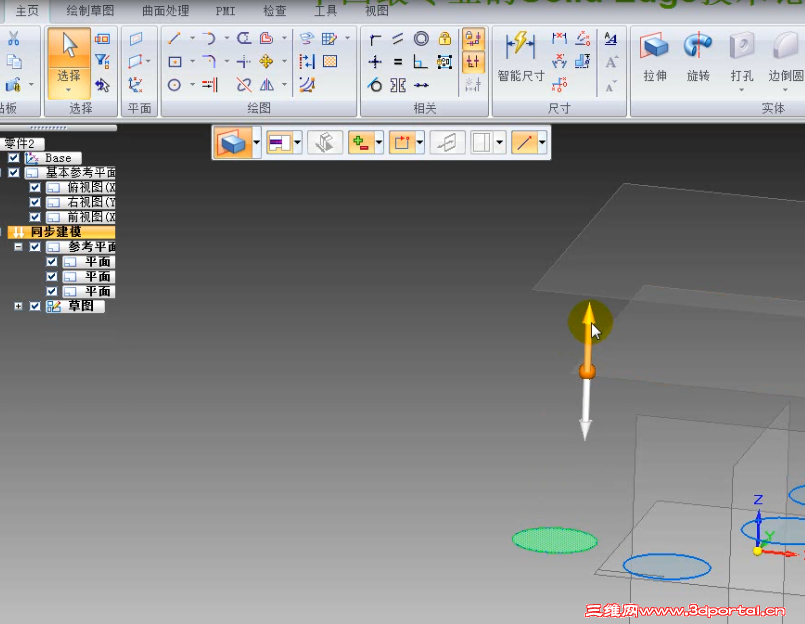The height and width of the screenshot is (624, 805).
Task: Pick the Line drawing tool
Action: (175, 38)
